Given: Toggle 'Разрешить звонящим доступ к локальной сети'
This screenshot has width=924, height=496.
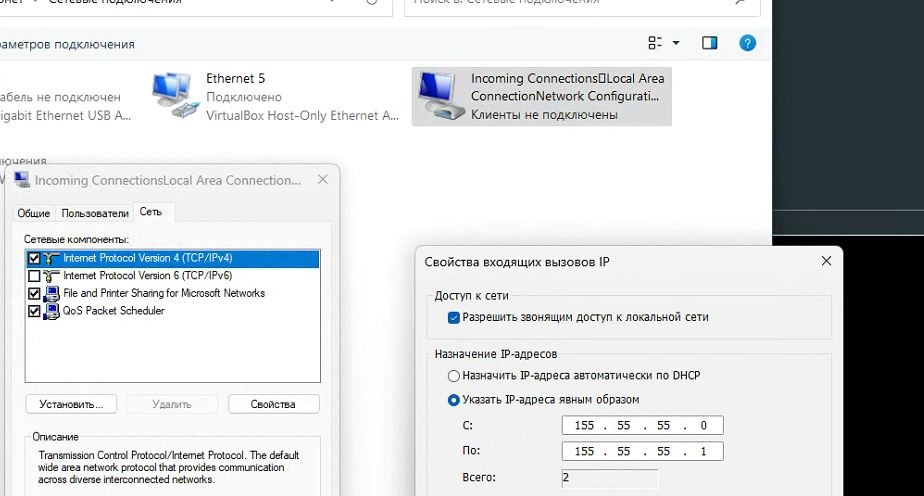Looking at the screenshot, I should [x=454, y=318].
